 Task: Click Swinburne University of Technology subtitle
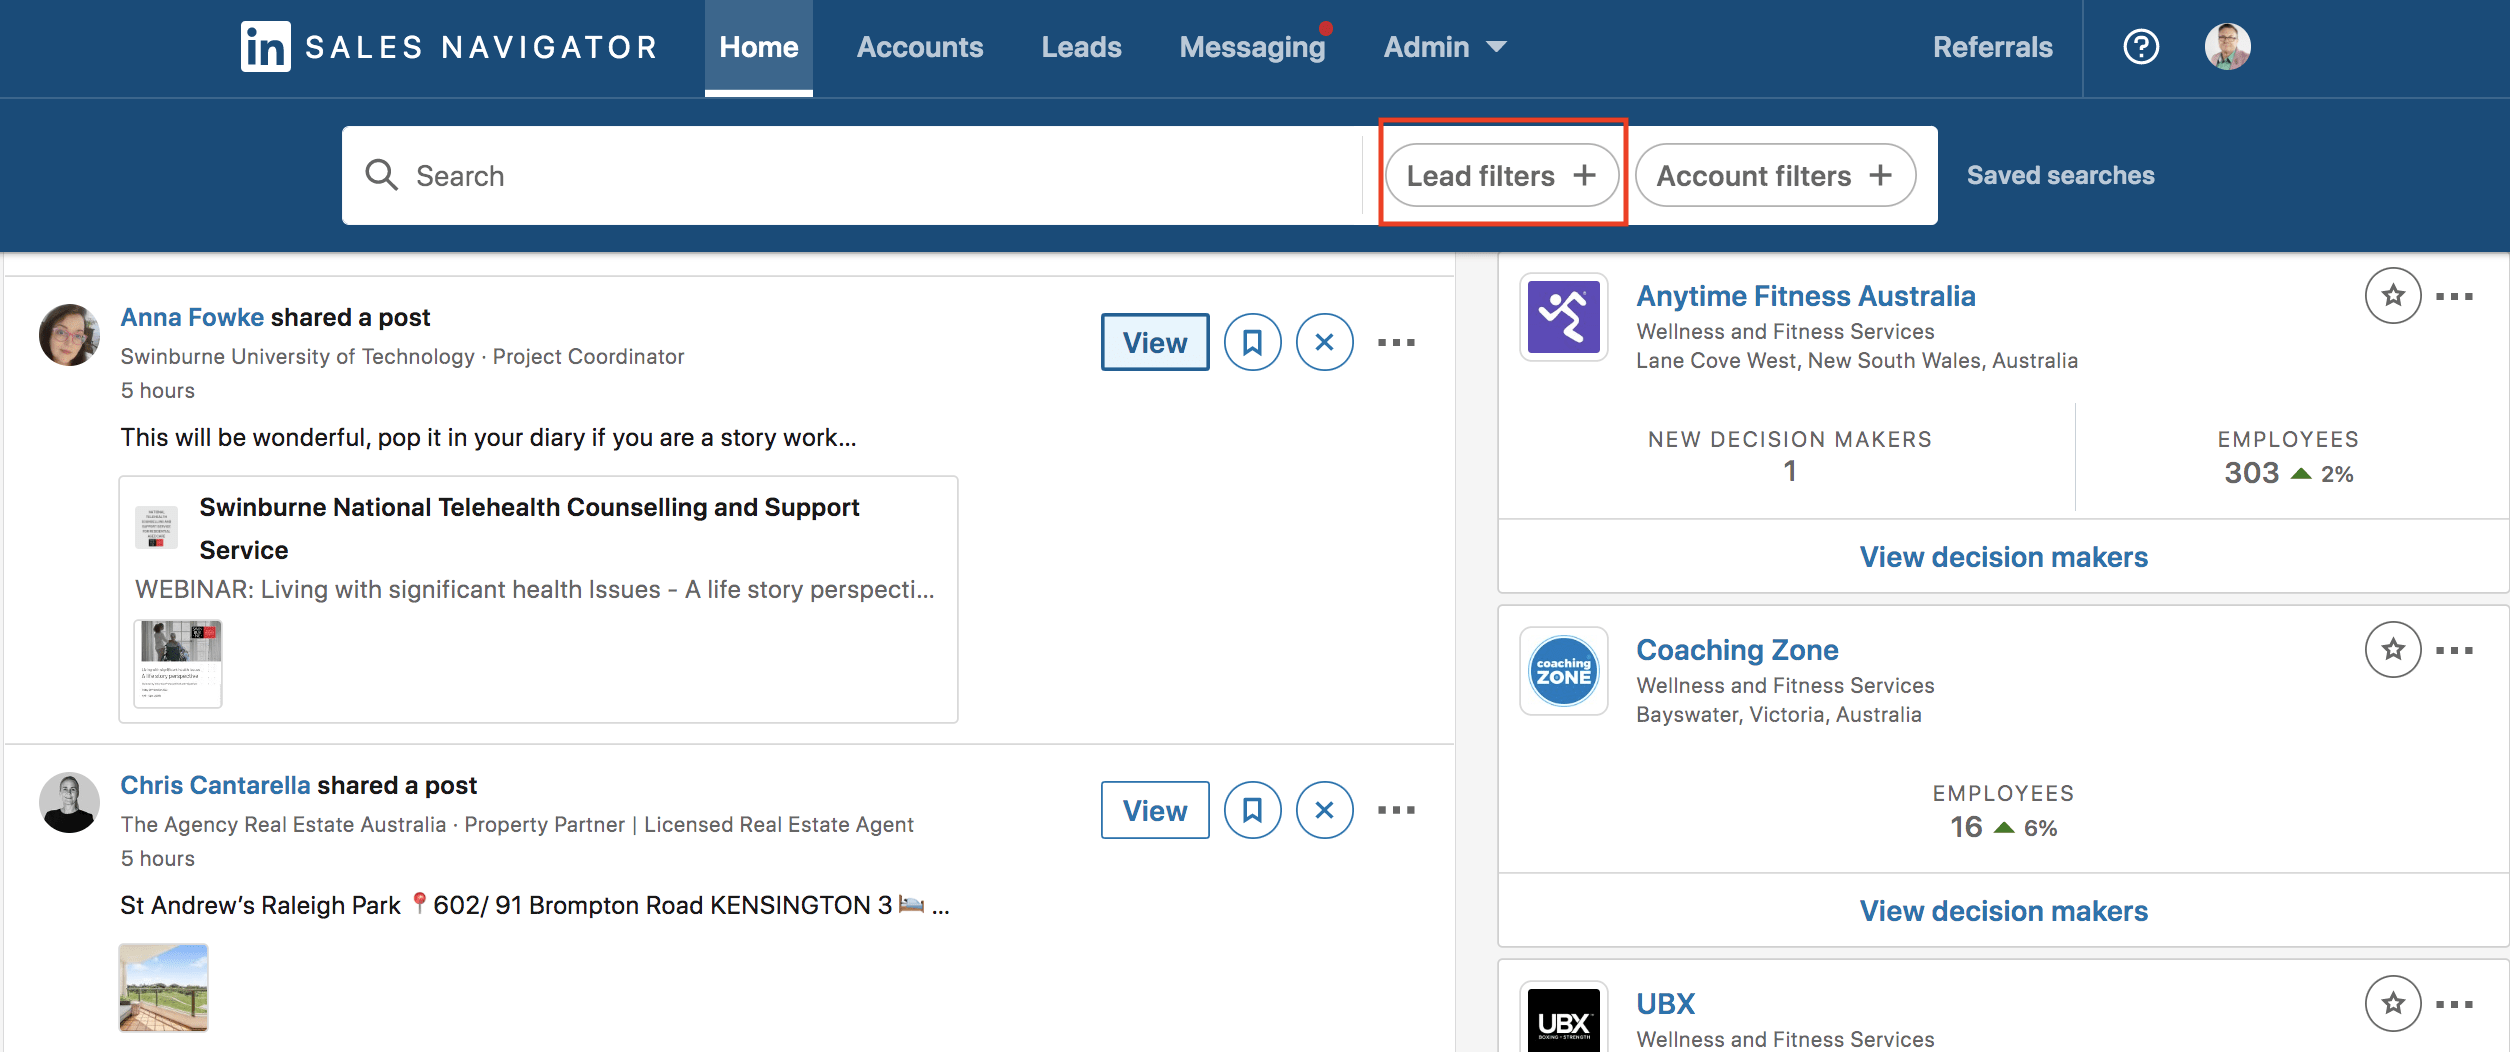(297, 357)
